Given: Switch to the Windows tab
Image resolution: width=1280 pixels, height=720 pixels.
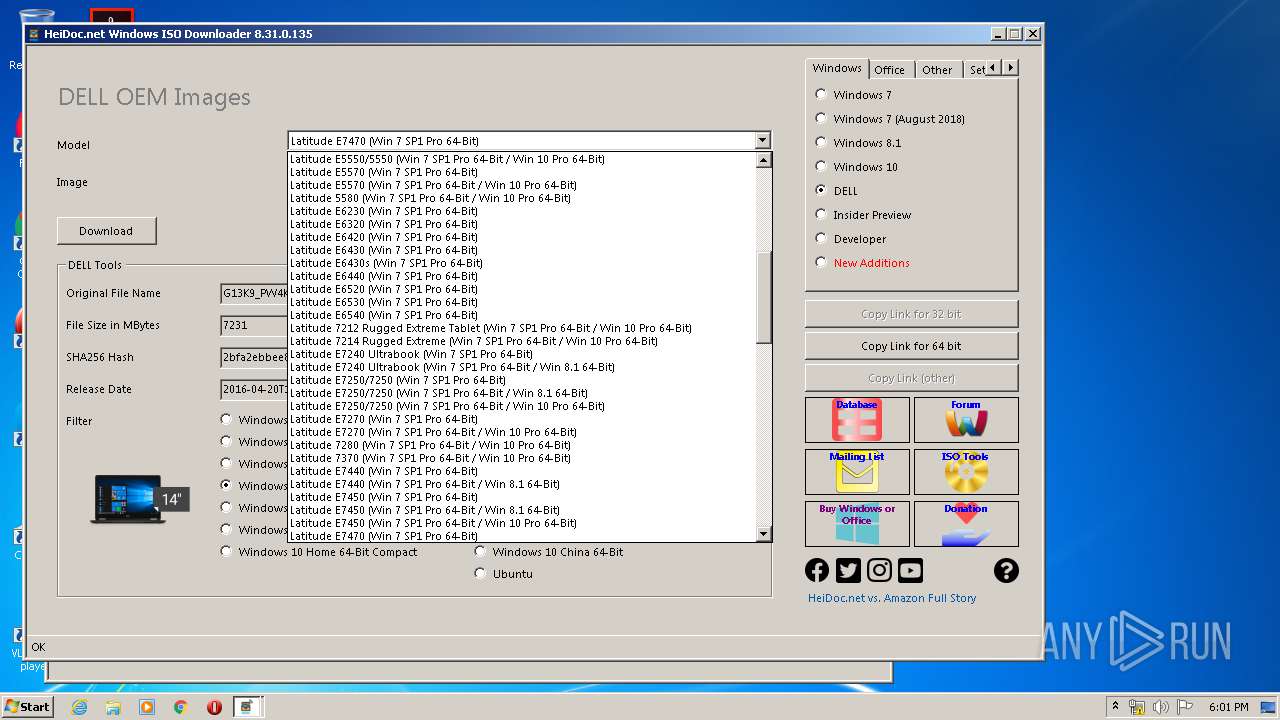Looking at the screenshot, I should point(837,68).
